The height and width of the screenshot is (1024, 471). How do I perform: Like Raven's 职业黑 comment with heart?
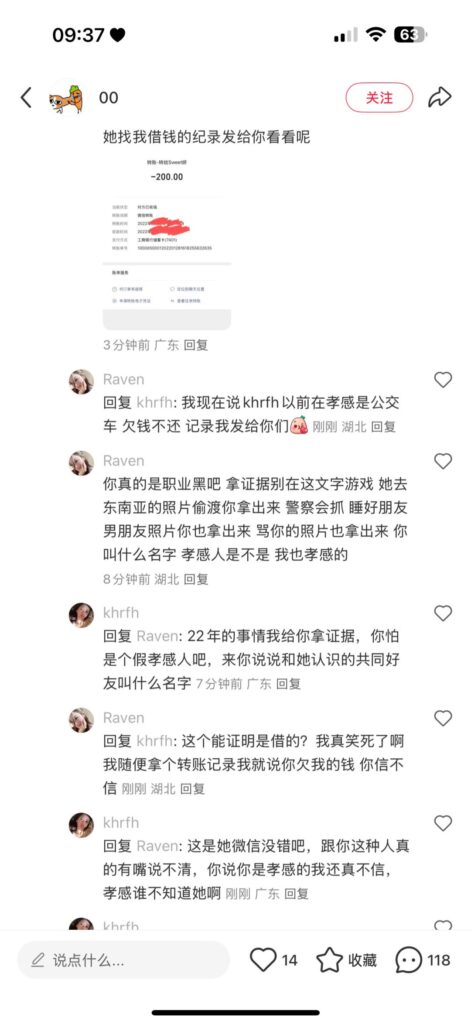tap(443, 461)
